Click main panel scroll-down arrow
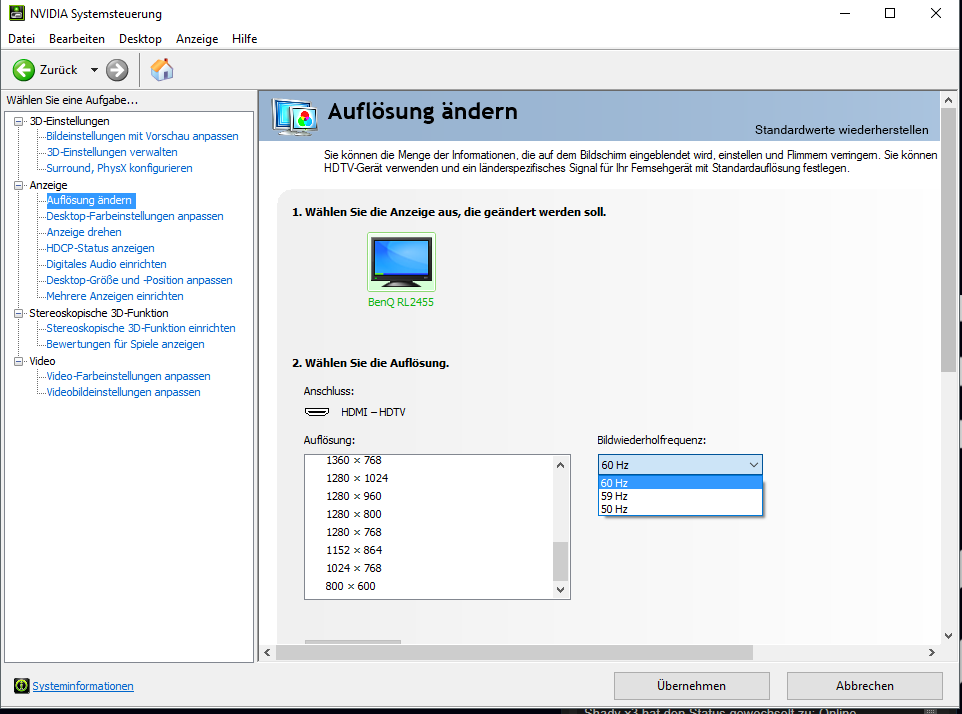962x714 pixels. coord(949,635)
